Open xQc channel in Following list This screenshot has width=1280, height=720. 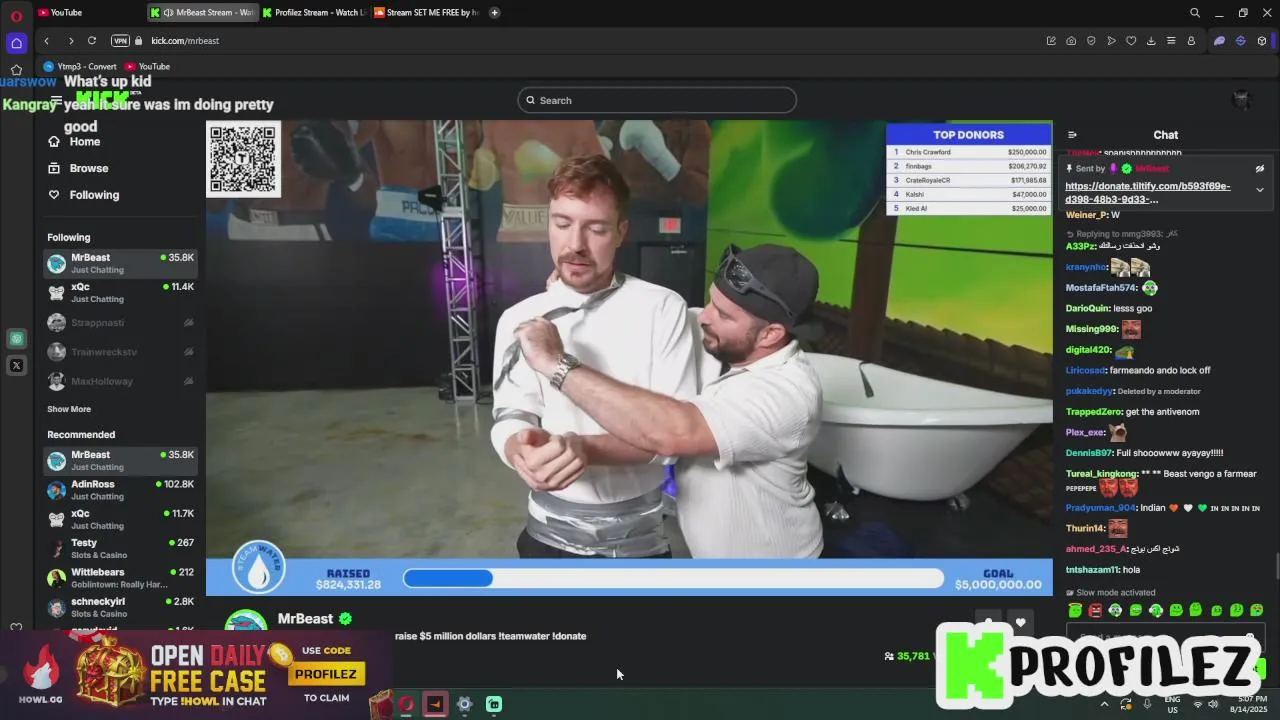(x=120, y=292)
